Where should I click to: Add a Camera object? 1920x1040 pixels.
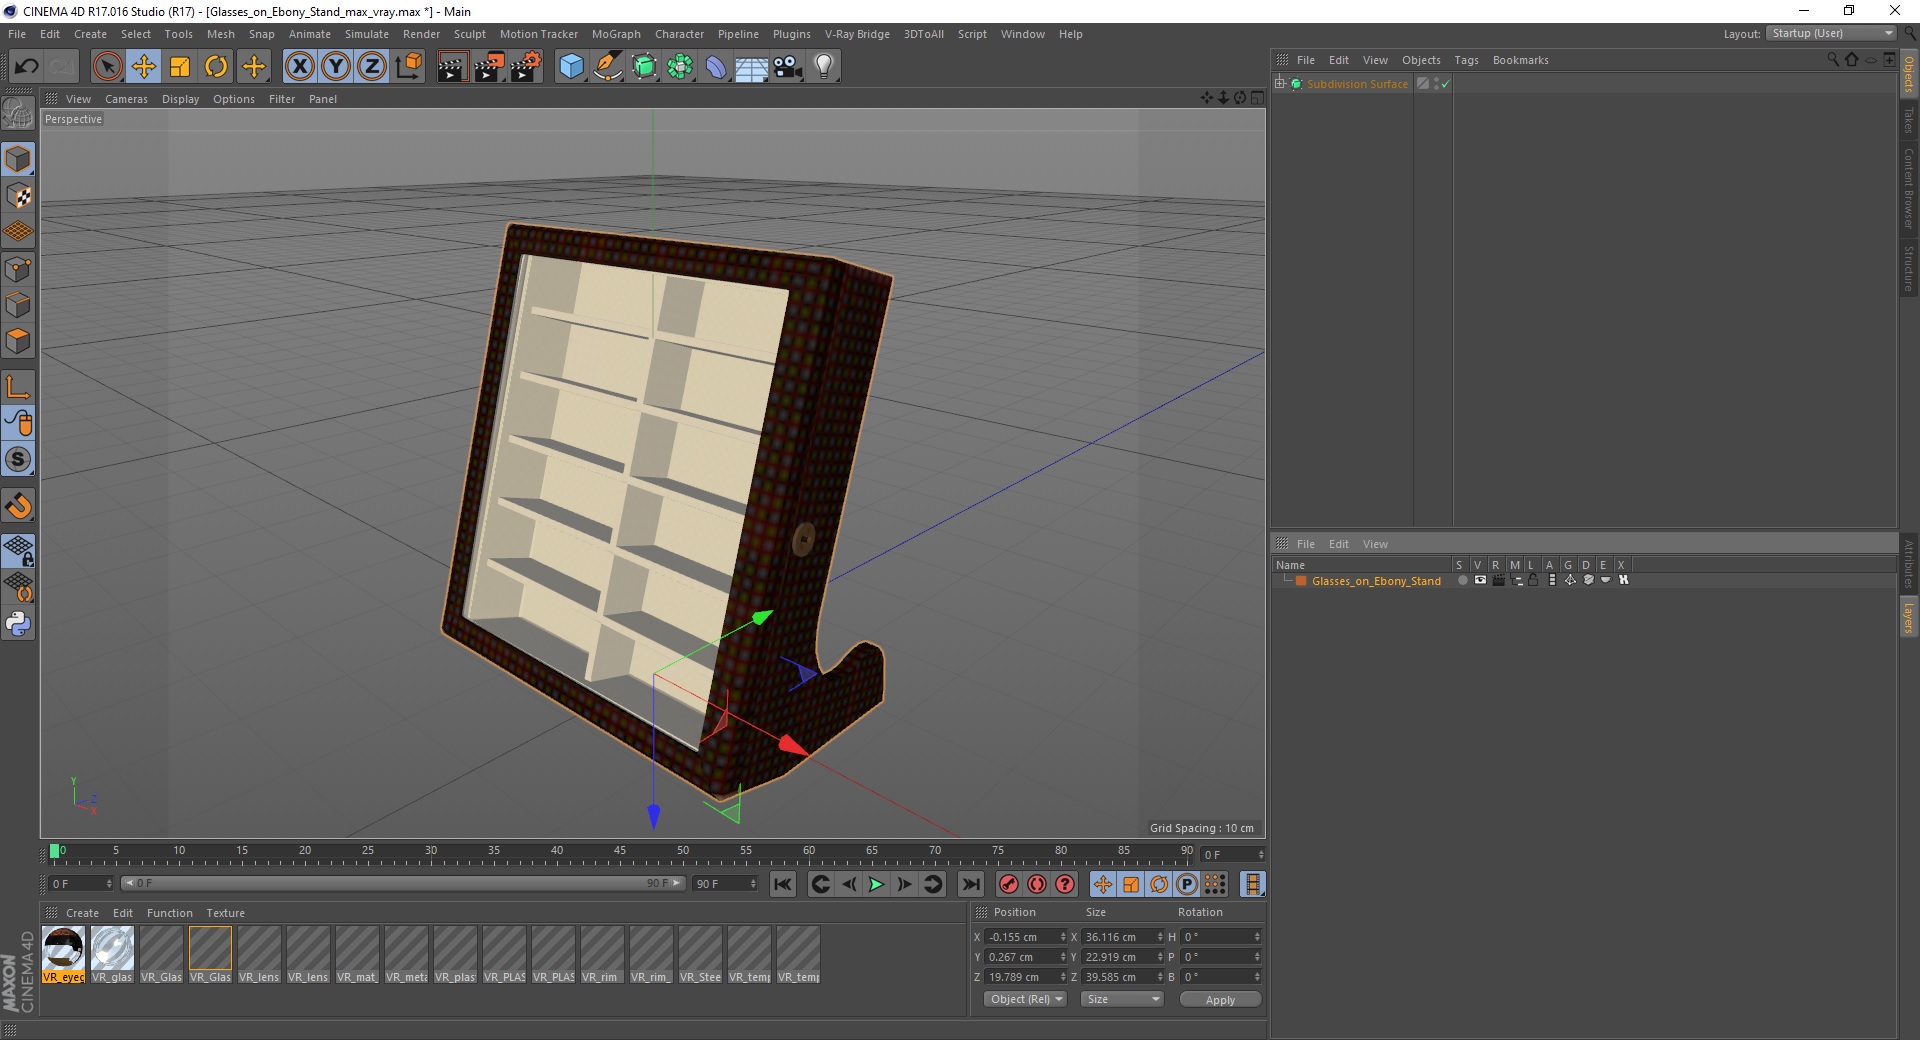tap(787, 67)
